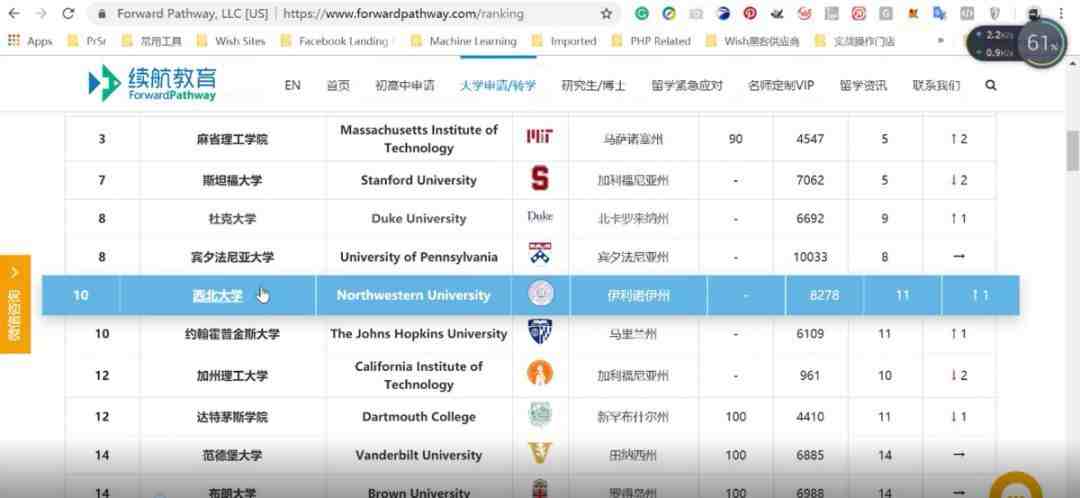Screen dimensions: 1080x498
Task: Open the 杜克大学 row link
Action: pyautogui.click(x=232, y=219)
